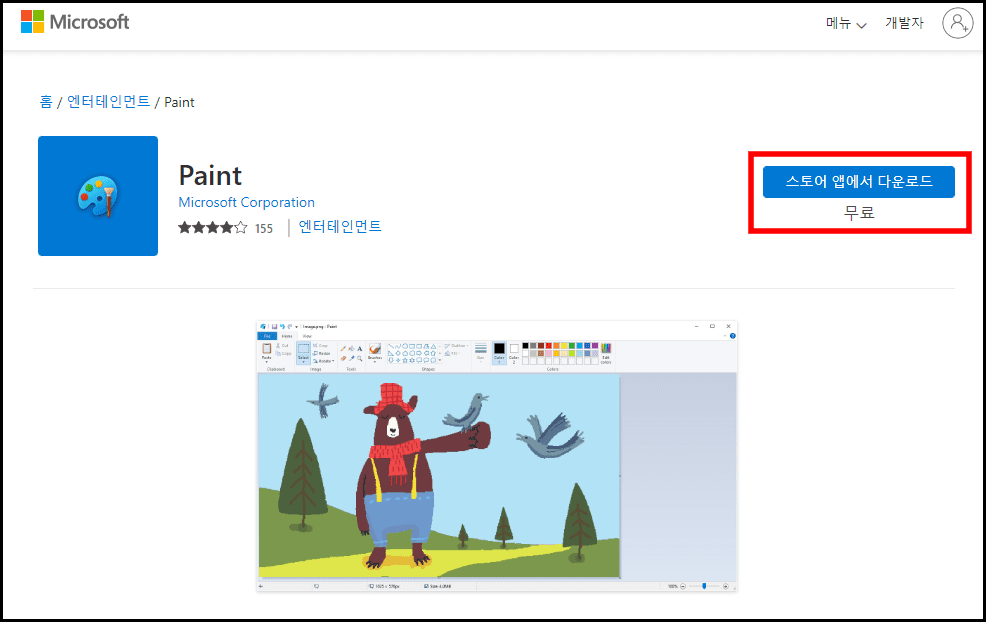This screenshot has width=986, height=622.
Task: Open the 메뉴 dropdown
Action: [846, 23]
